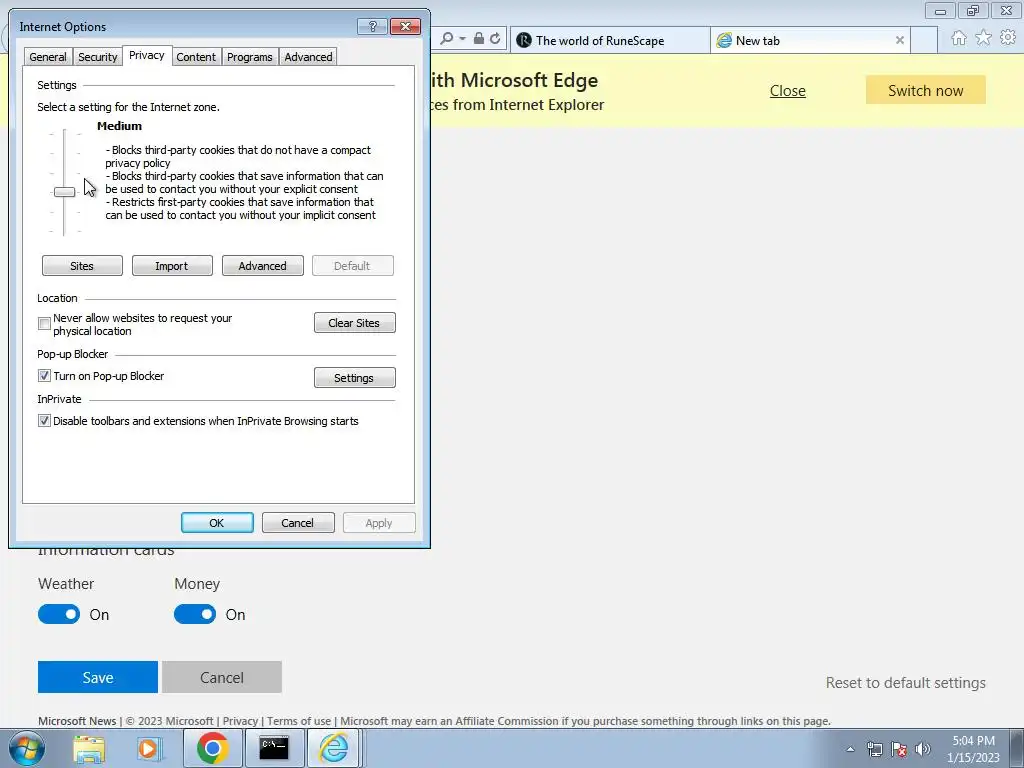Screen dimensions: 1024x768
Task: Switch to the Content tab
Action: [x=196, y=57]
